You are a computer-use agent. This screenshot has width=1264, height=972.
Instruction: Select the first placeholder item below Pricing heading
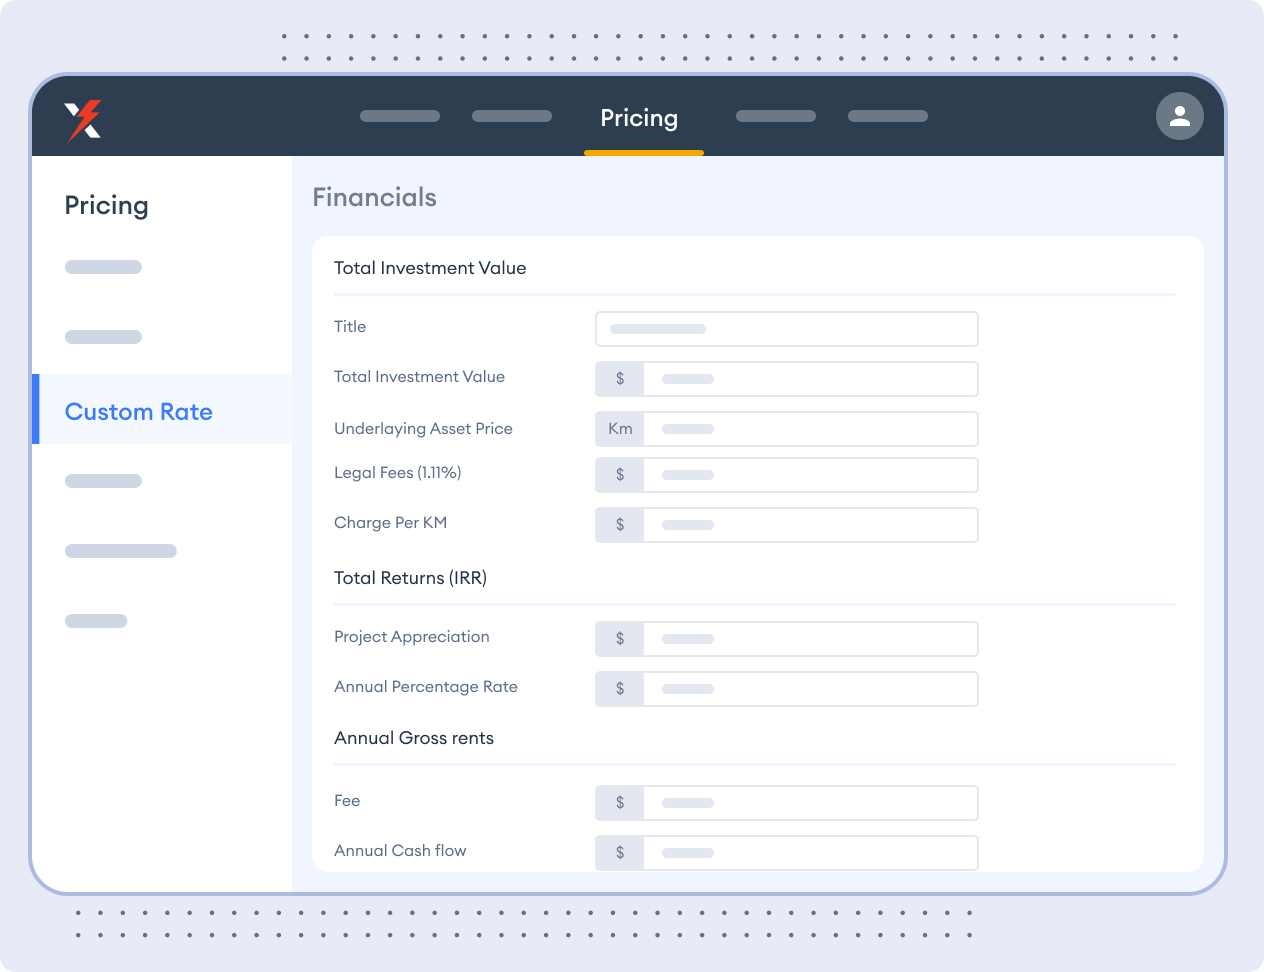[103, 266]
